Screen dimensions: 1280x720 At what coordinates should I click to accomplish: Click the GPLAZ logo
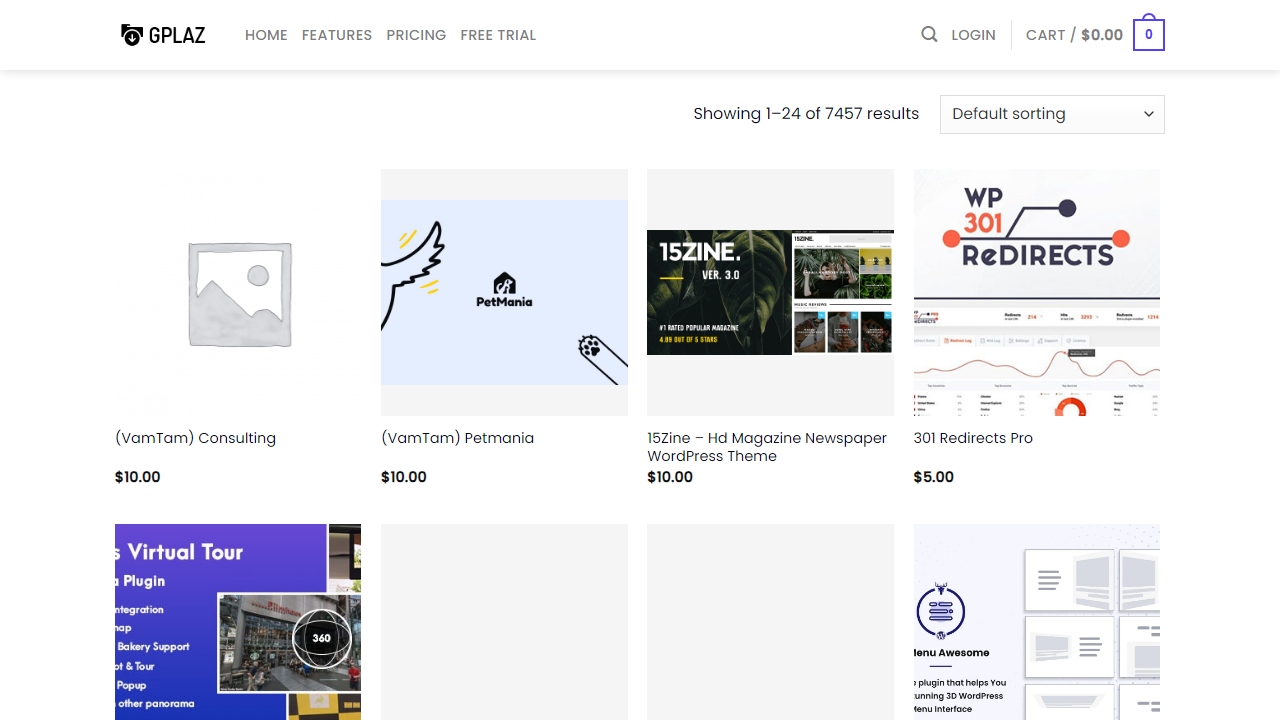[x=163, y=35]
